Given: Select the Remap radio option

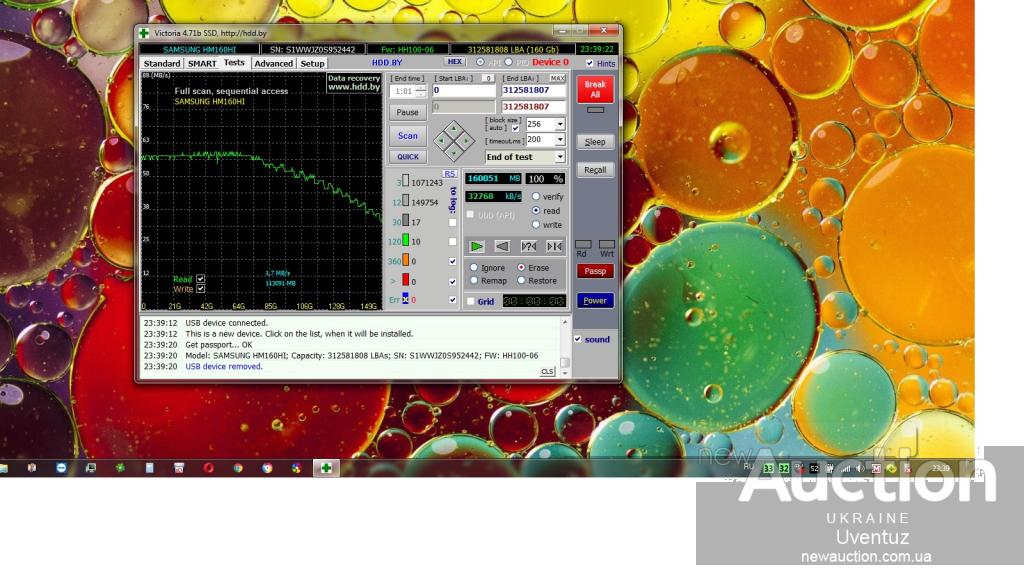Looking at the screenshot, I should pos(474,280).
